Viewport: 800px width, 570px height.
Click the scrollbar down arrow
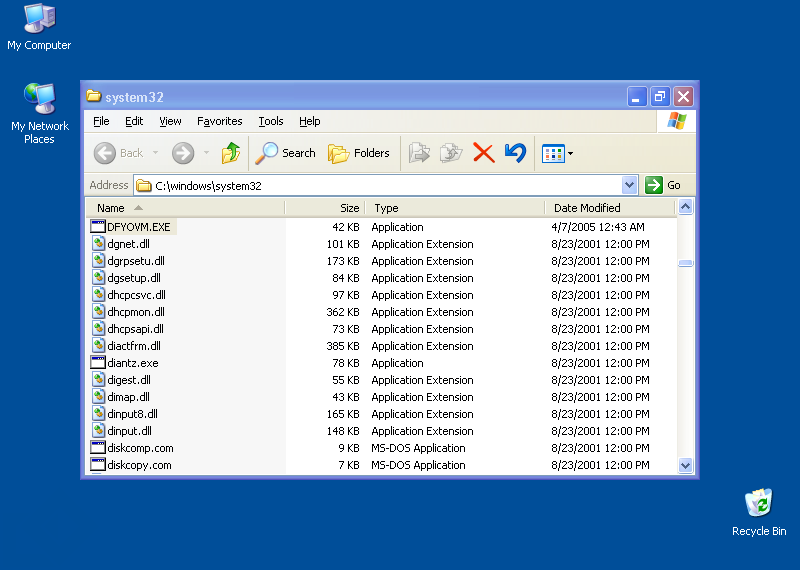click(685, 465)
